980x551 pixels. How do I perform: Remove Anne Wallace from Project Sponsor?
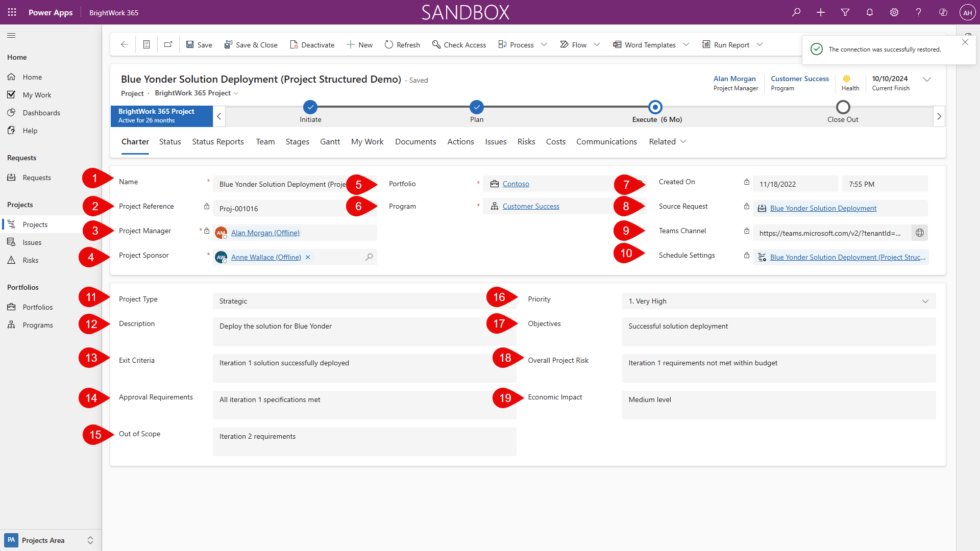pyautogui.click(x=308, y=257)
